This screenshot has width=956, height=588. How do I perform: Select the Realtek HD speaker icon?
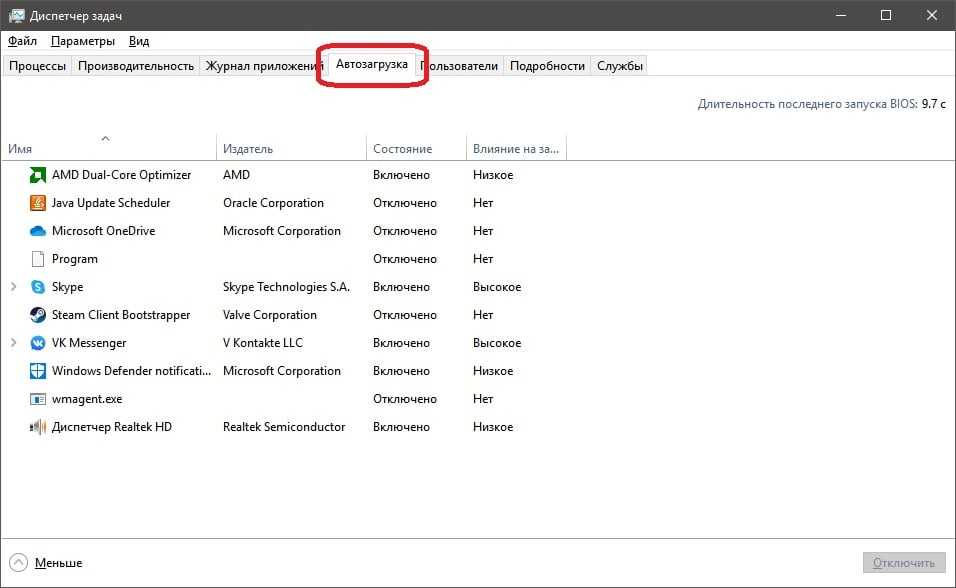[x=38, y=427]
